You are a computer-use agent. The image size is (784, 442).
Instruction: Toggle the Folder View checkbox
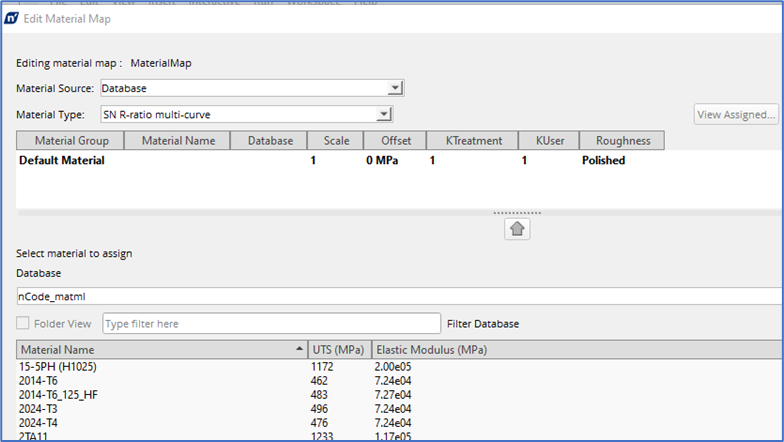click(24, 324)
